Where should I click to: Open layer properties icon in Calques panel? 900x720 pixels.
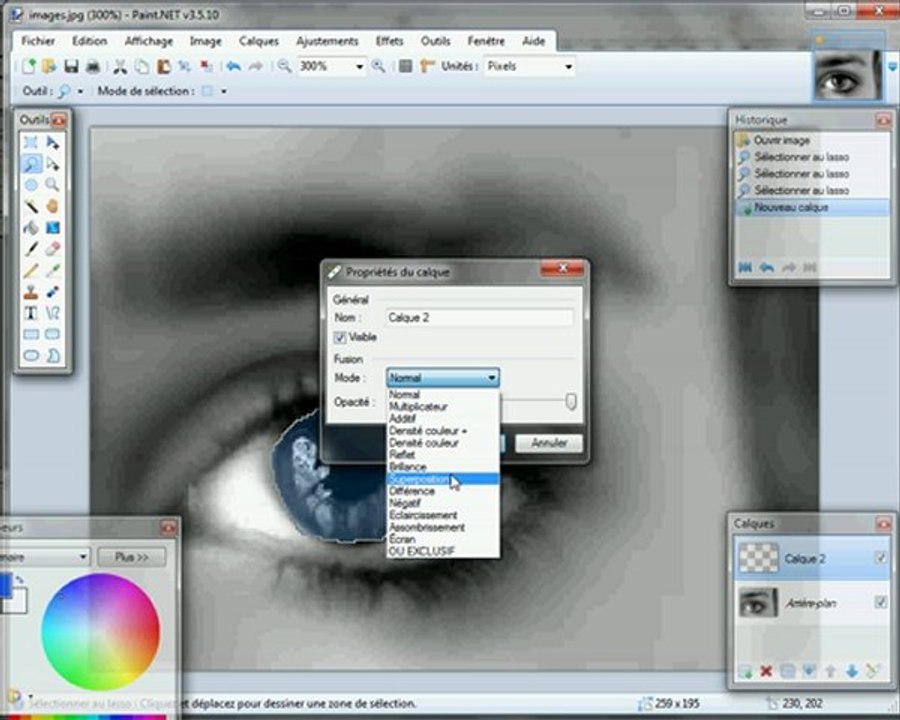(x=873, y=671)
